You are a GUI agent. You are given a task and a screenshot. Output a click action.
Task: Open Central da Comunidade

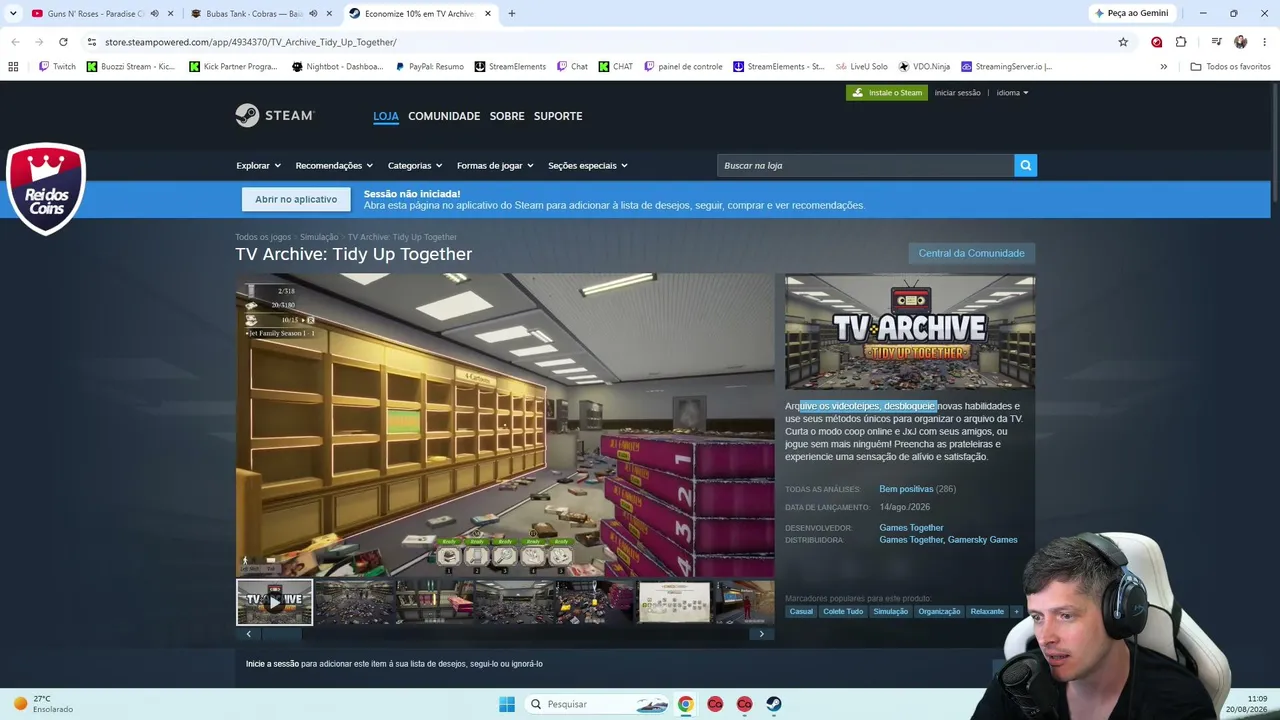point(972,253)
